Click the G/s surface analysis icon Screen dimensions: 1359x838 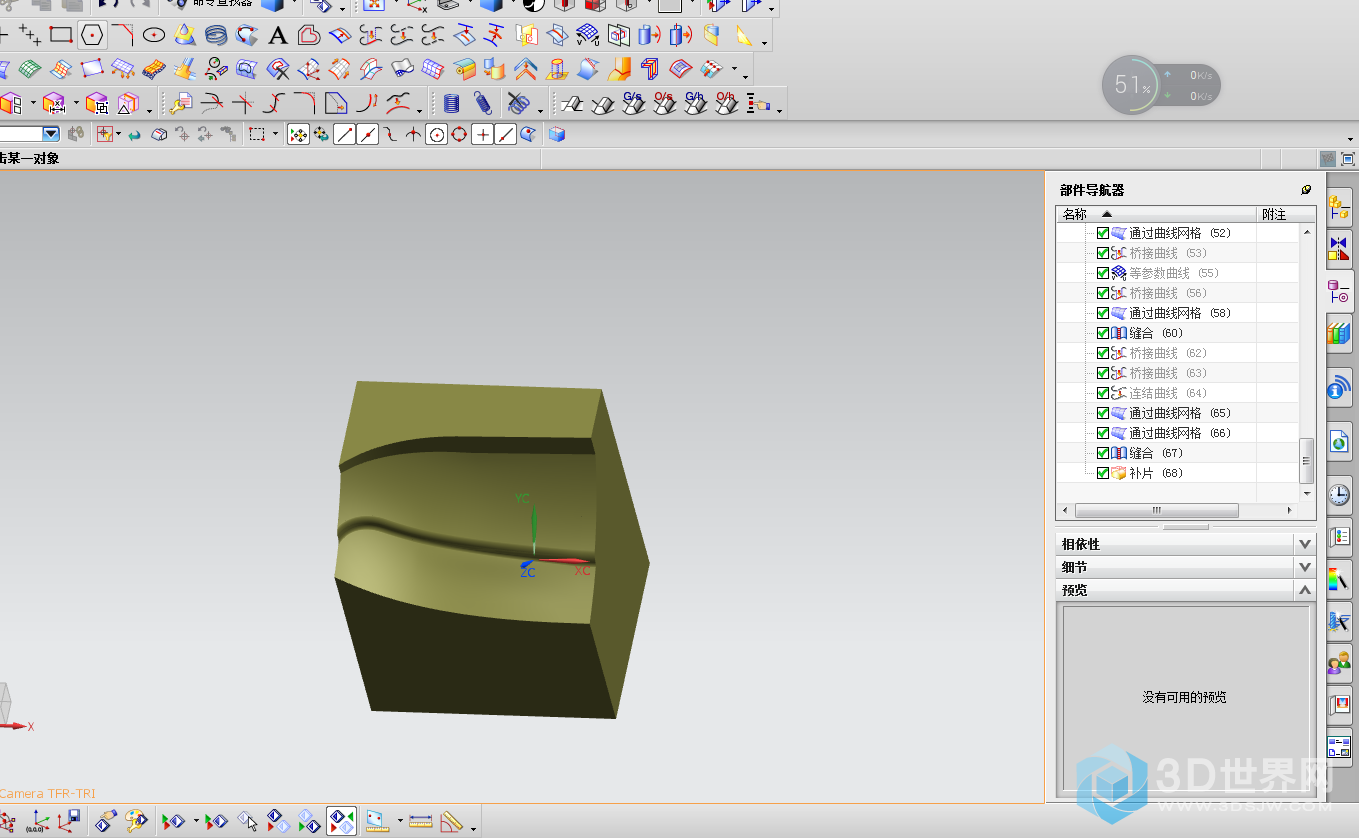pos(632,103)
